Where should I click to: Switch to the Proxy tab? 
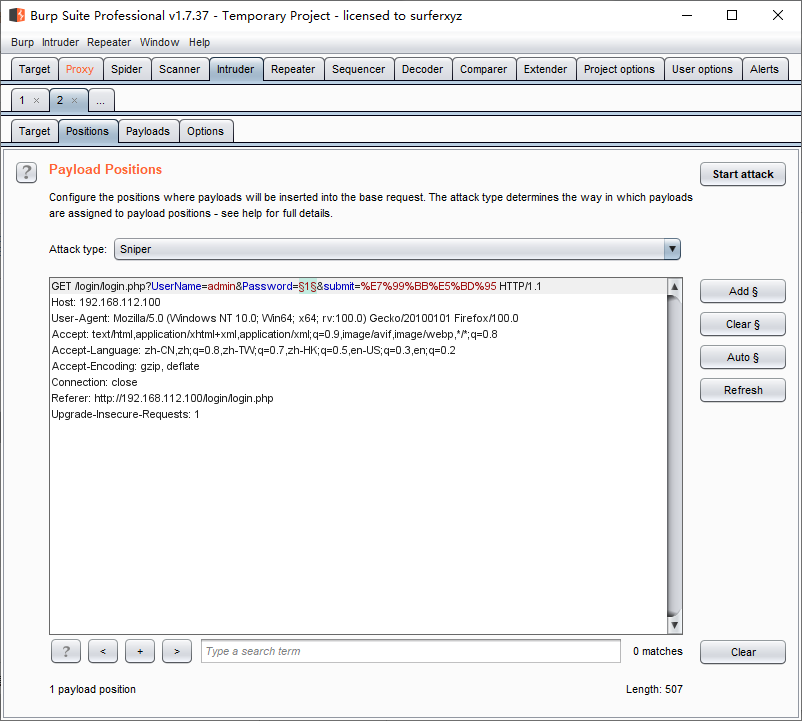pyautogui.click(x=80, y=69)
